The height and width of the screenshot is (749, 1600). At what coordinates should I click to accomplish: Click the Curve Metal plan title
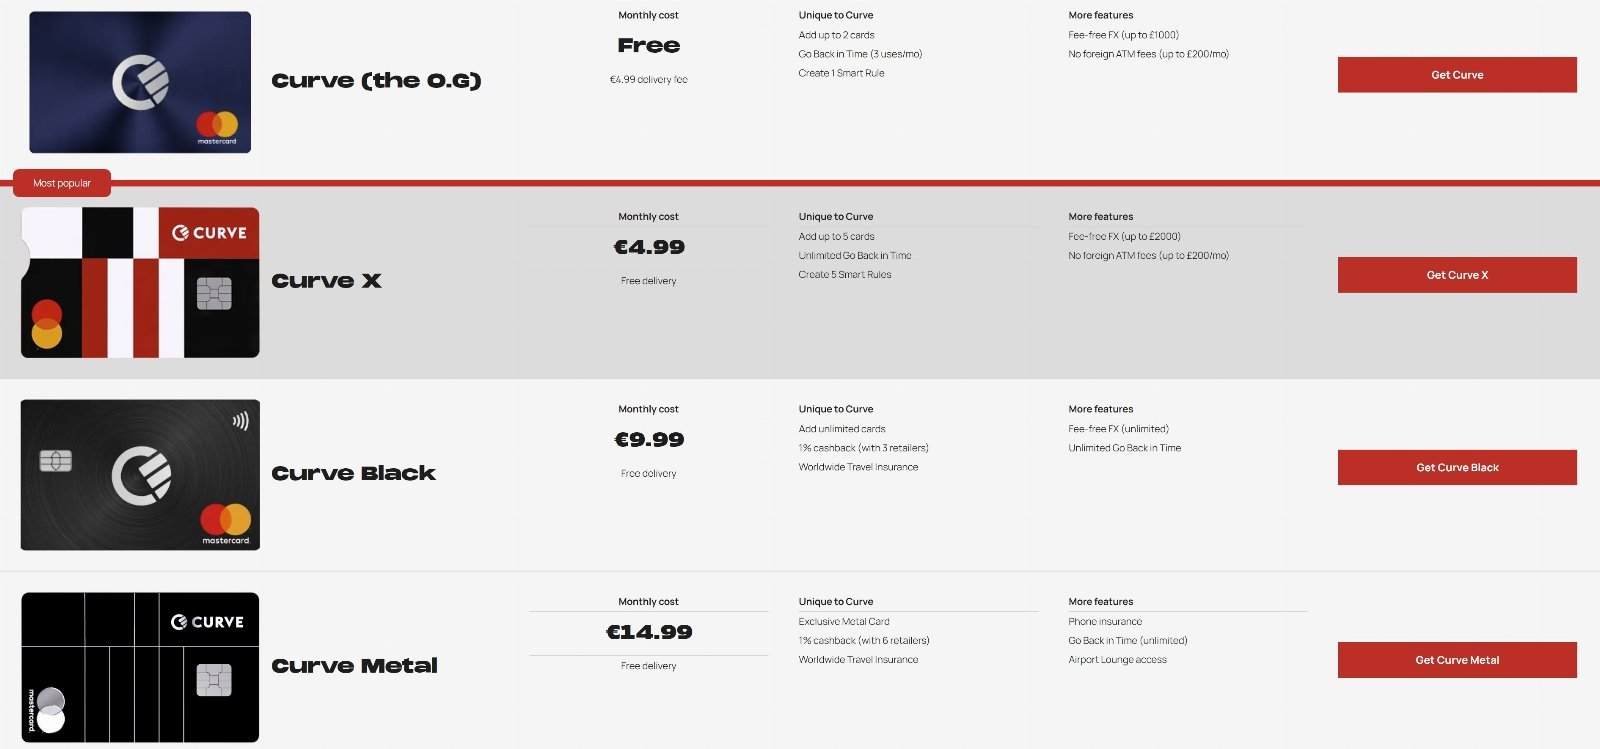pos(355,666)
